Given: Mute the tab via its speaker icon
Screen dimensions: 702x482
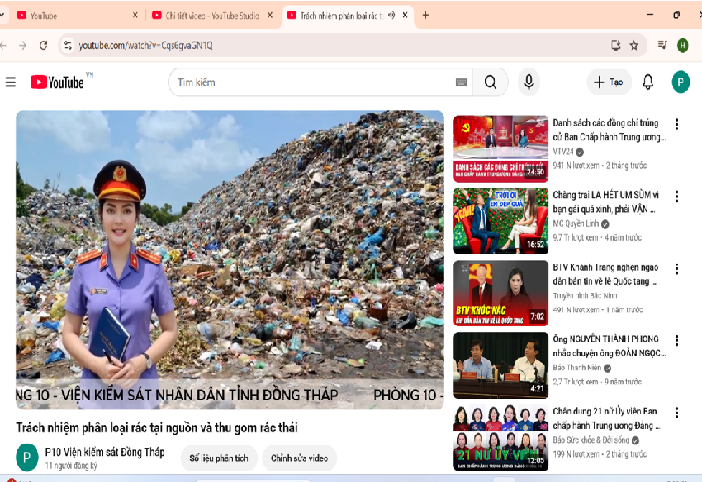Looking at the screenshot, I should tap(391, 15).
